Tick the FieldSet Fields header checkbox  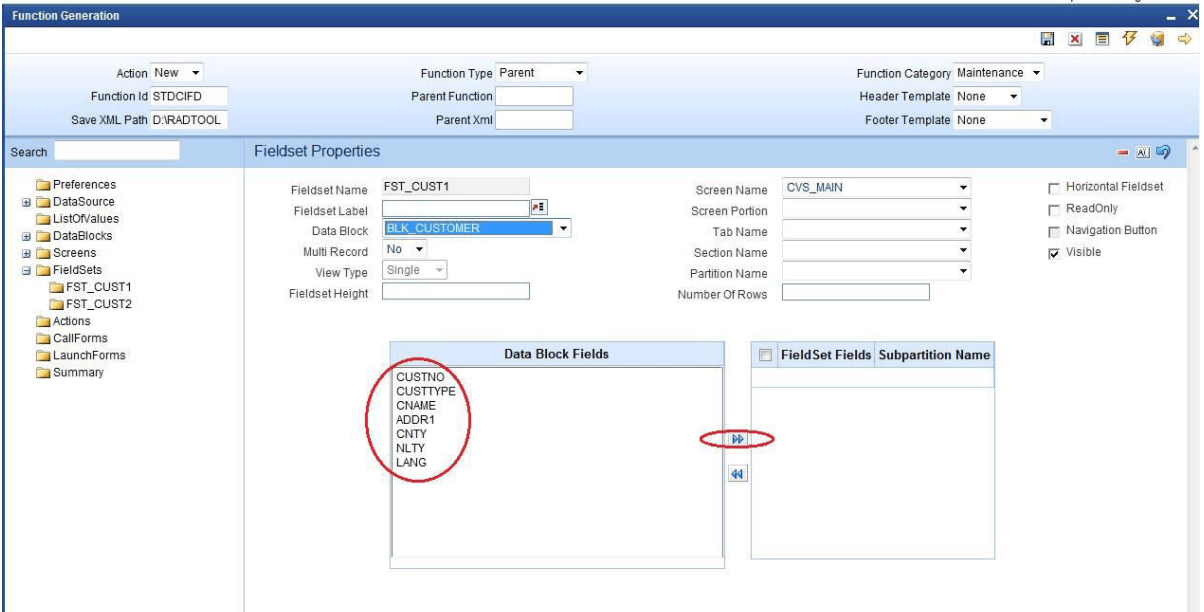(x=766, y=355)
